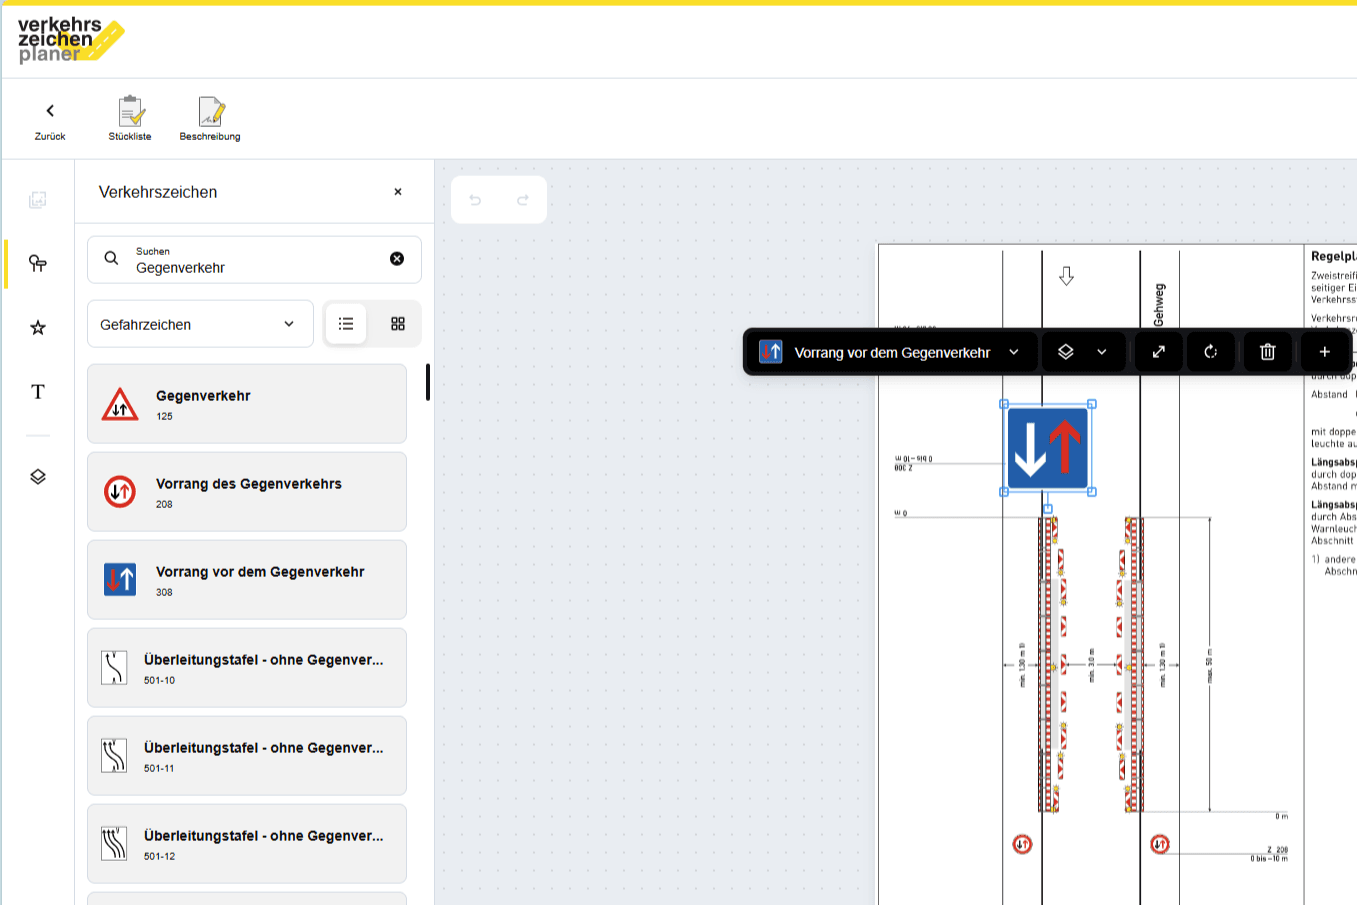Click the plus icon in floating toolbar

pos(1325,352)
